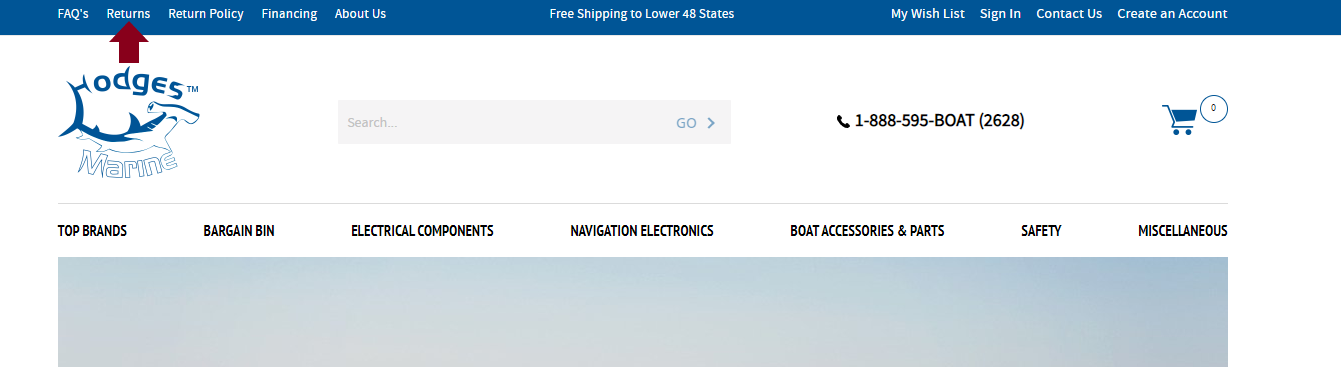Go to the Financing page
Screen dimensions: 1341x367
point(289,14)
